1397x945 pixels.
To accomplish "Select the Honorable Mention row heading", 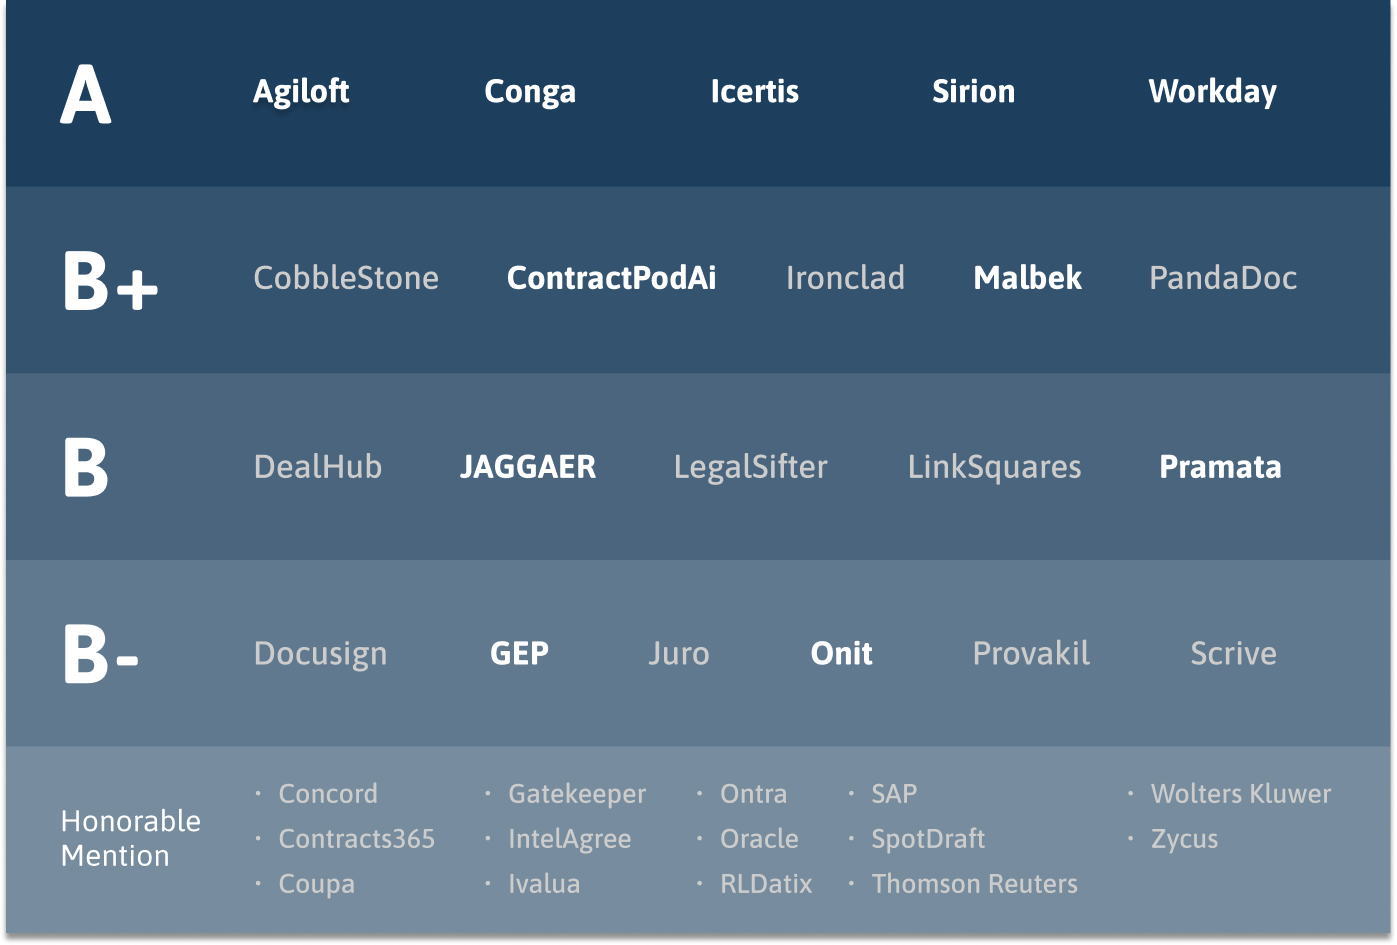I will 130,838.
